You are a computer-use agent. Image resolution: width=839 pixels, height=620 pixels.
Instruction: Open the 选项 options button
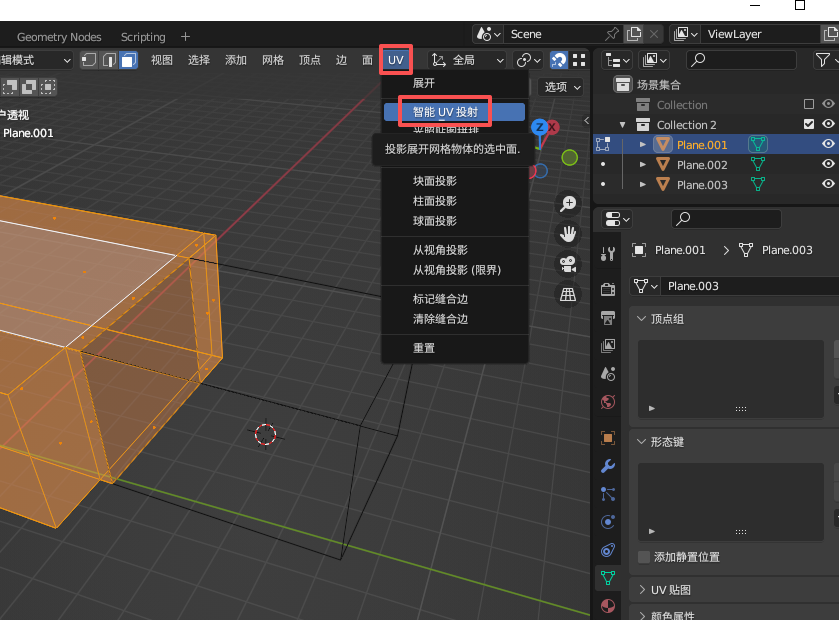coord(560,87)
